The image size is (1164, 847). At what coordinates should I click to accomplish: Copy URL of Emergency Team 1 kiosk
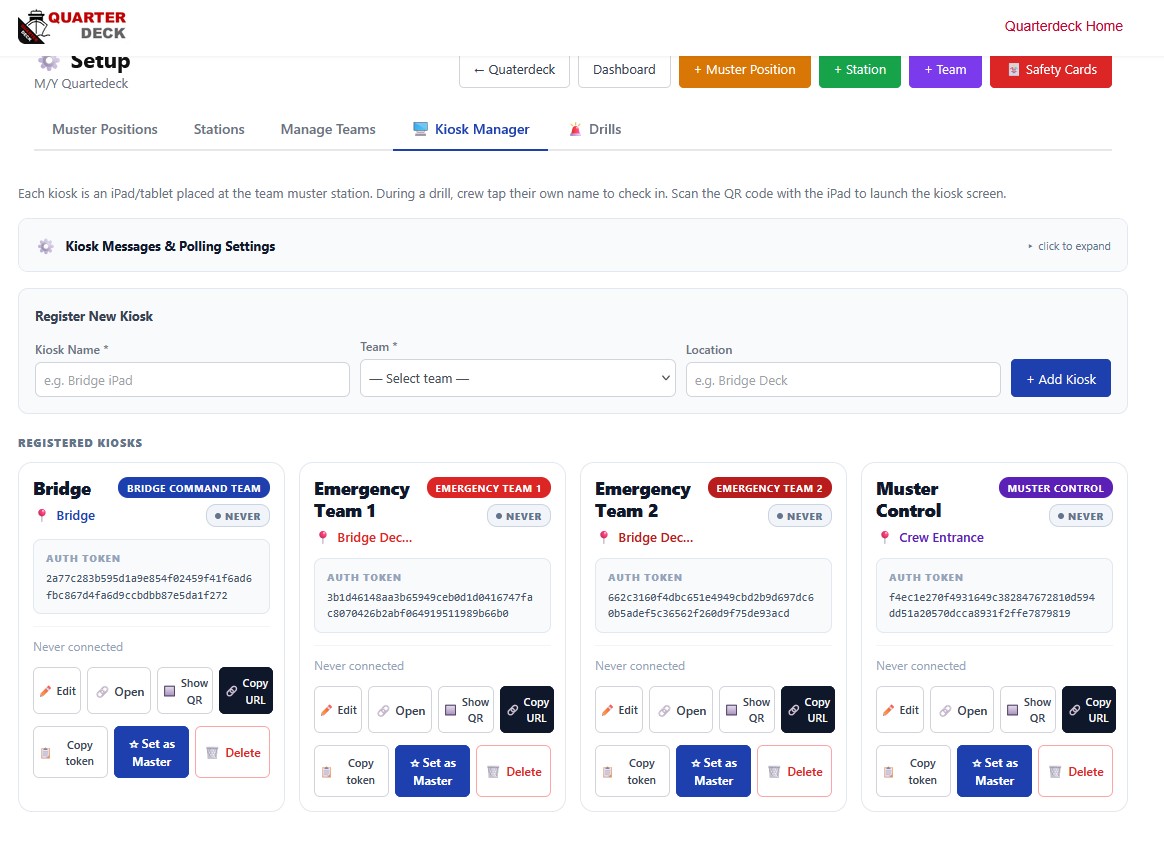[527, 710]
